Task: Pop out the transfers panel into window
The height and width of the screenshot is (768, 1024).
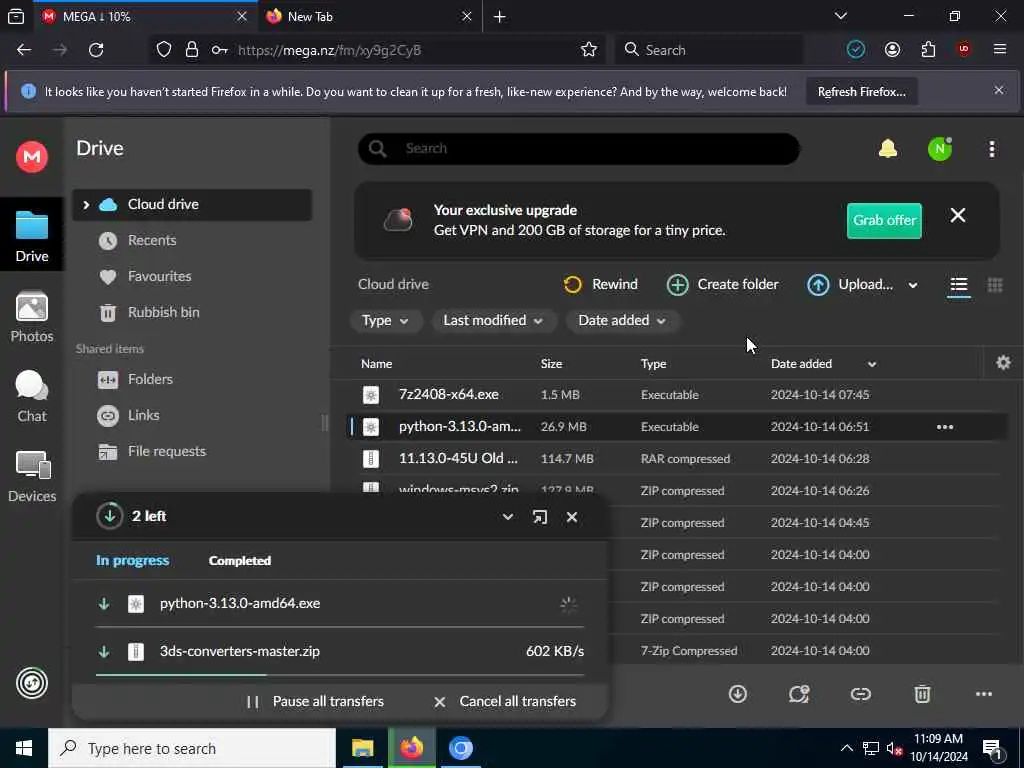Action: (x=539, y=517)
